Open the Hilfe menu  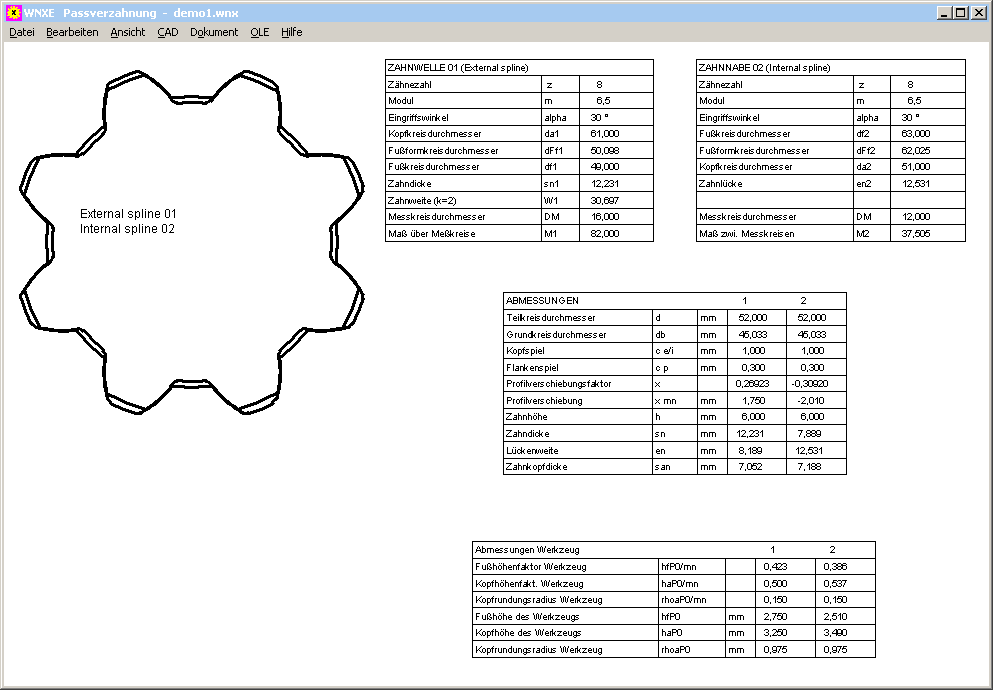tap(292, 32)
